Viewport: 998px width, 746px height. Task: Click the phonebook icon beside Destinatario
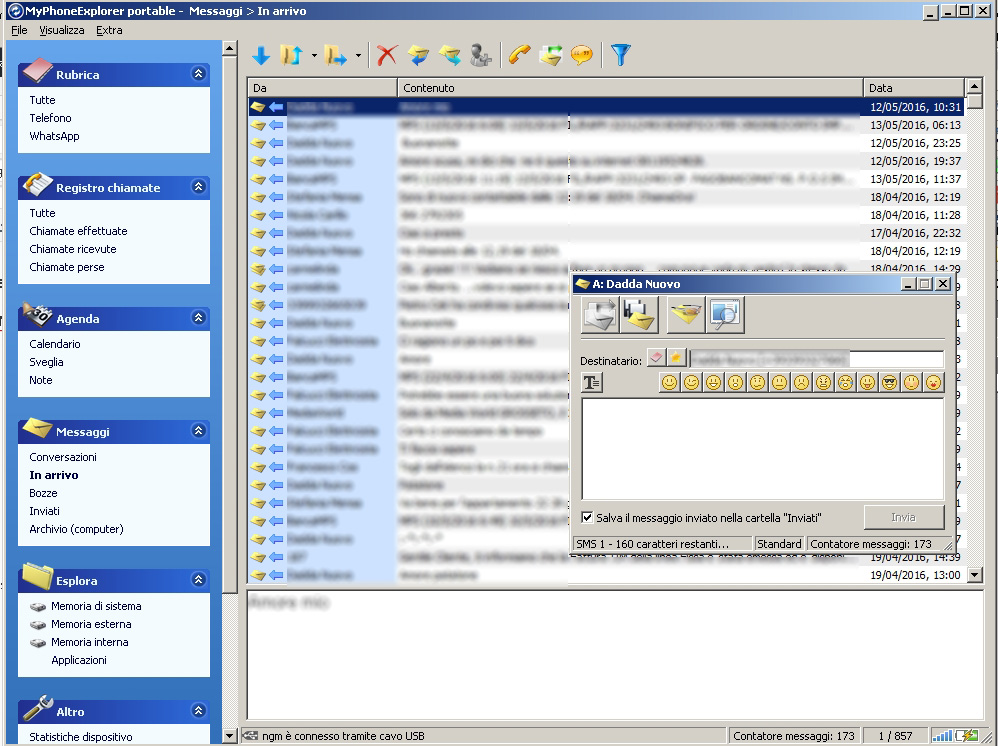pyautogui.click(x=656, y=358)
